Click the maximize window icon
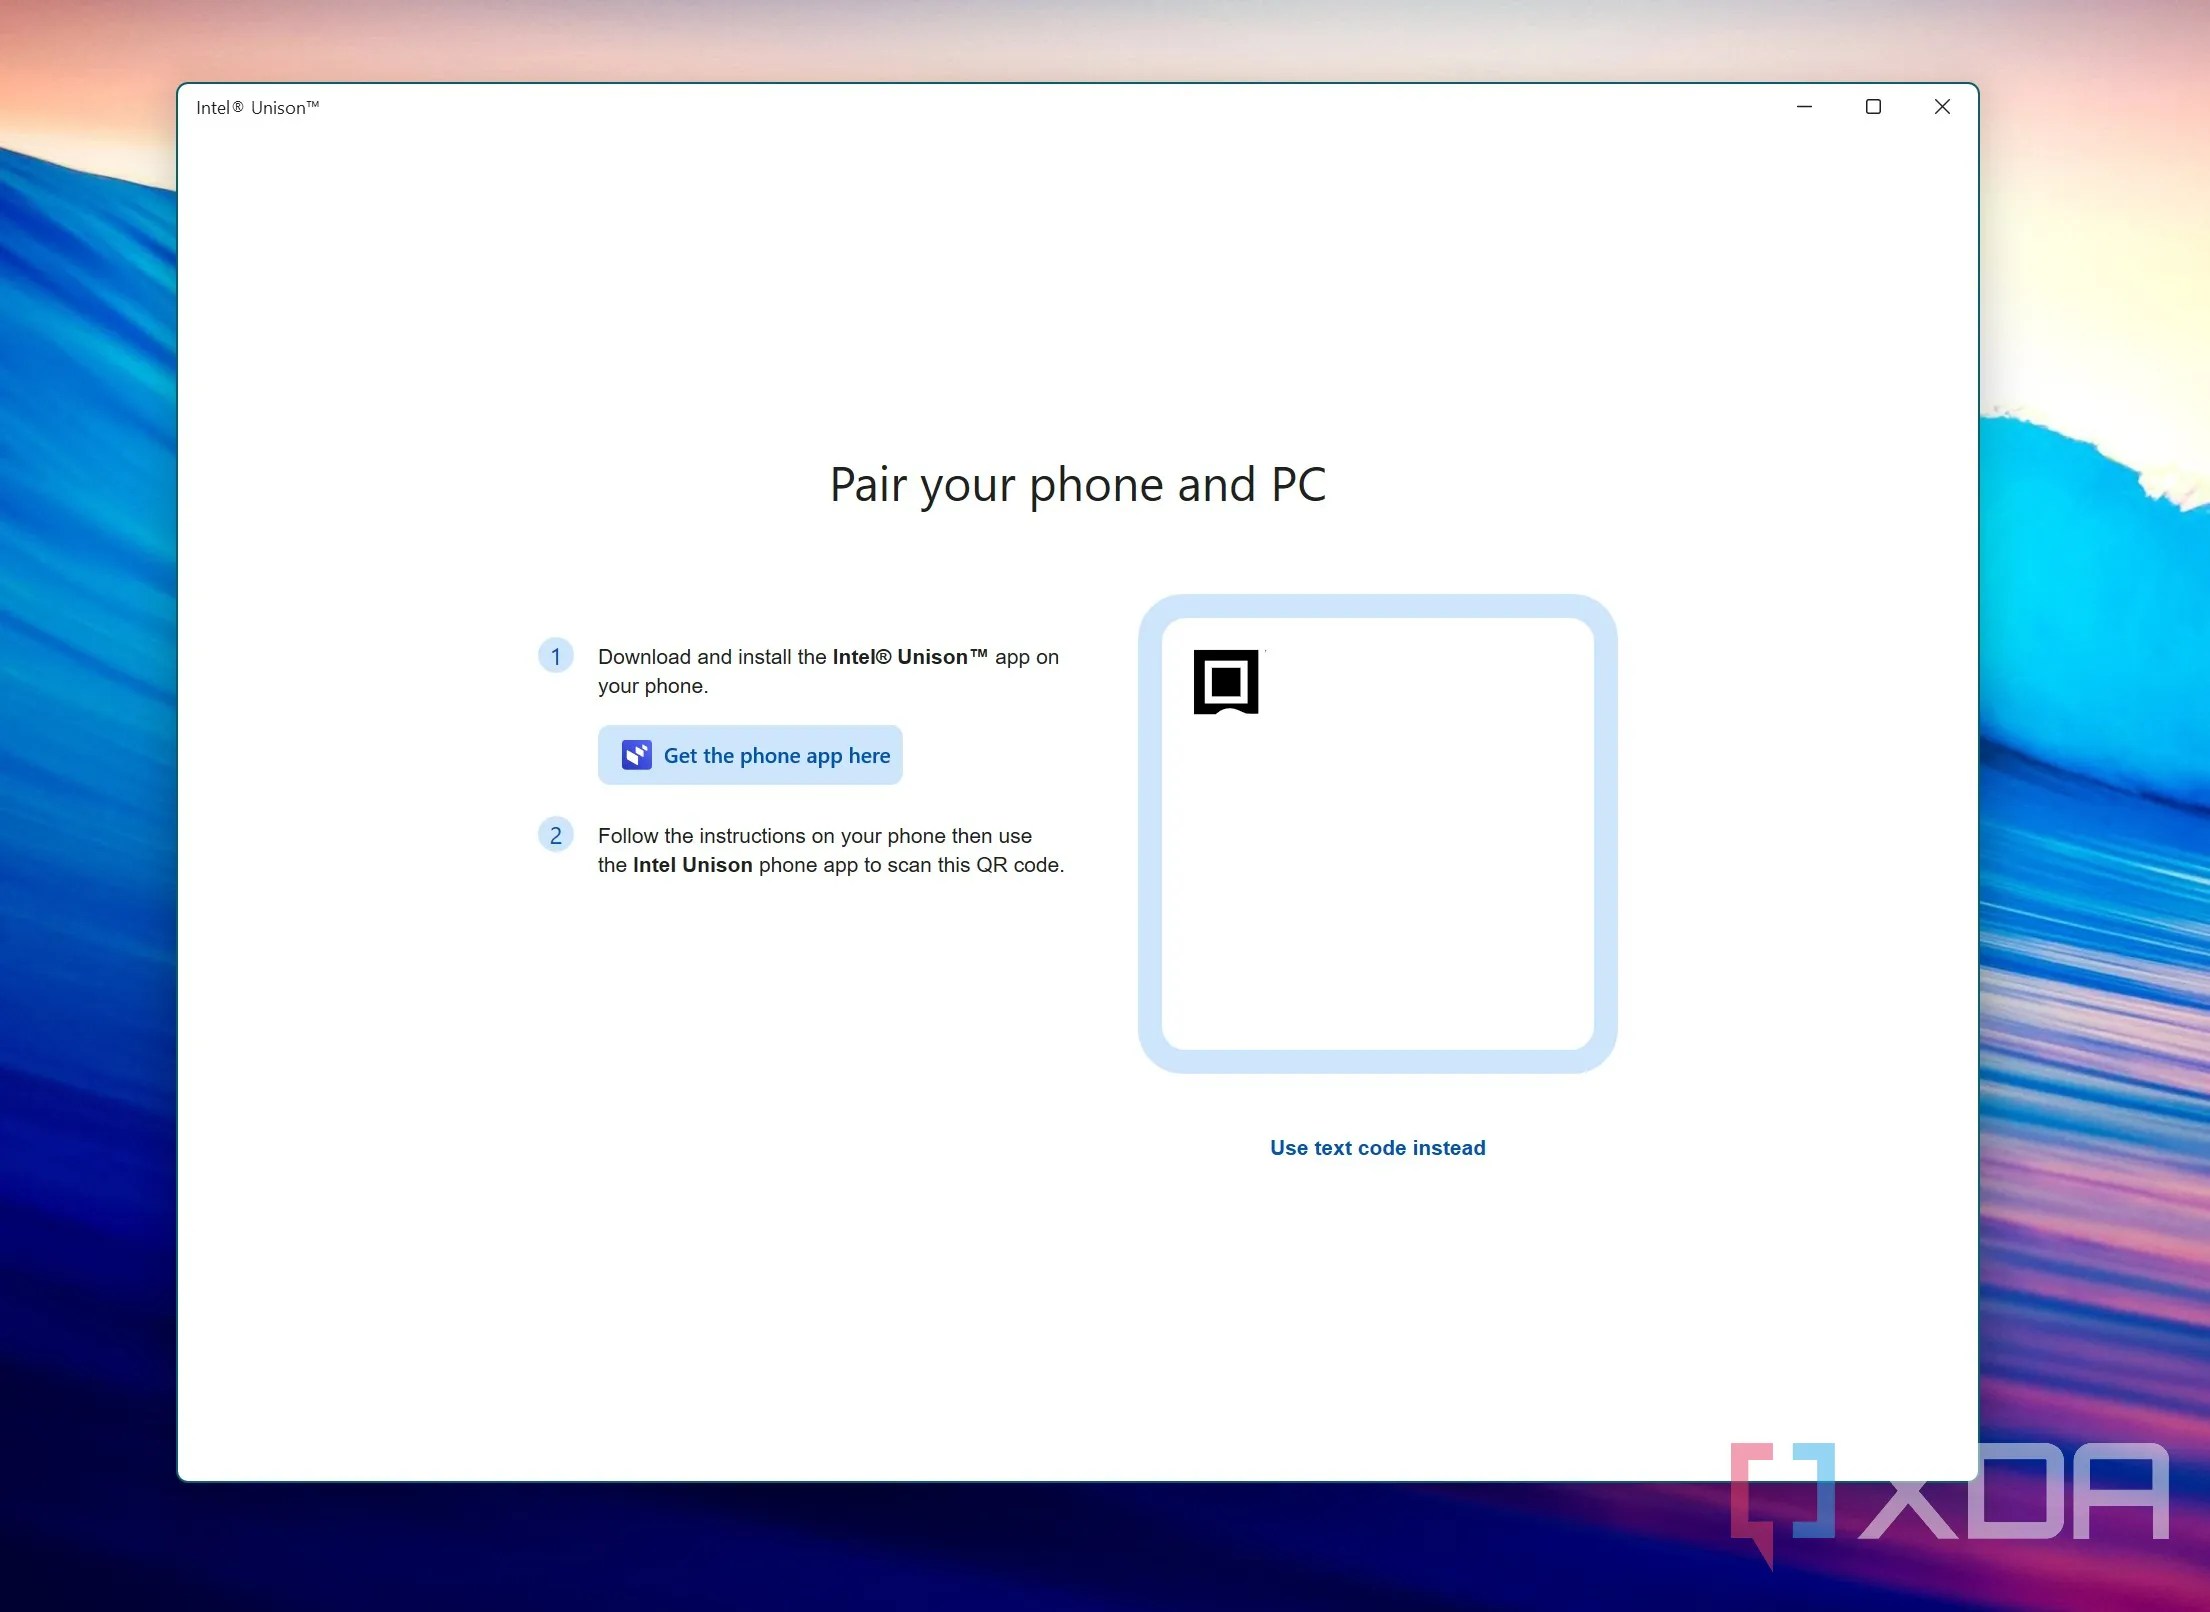Screen dimensions: 2210x1612 (1873, 107)
